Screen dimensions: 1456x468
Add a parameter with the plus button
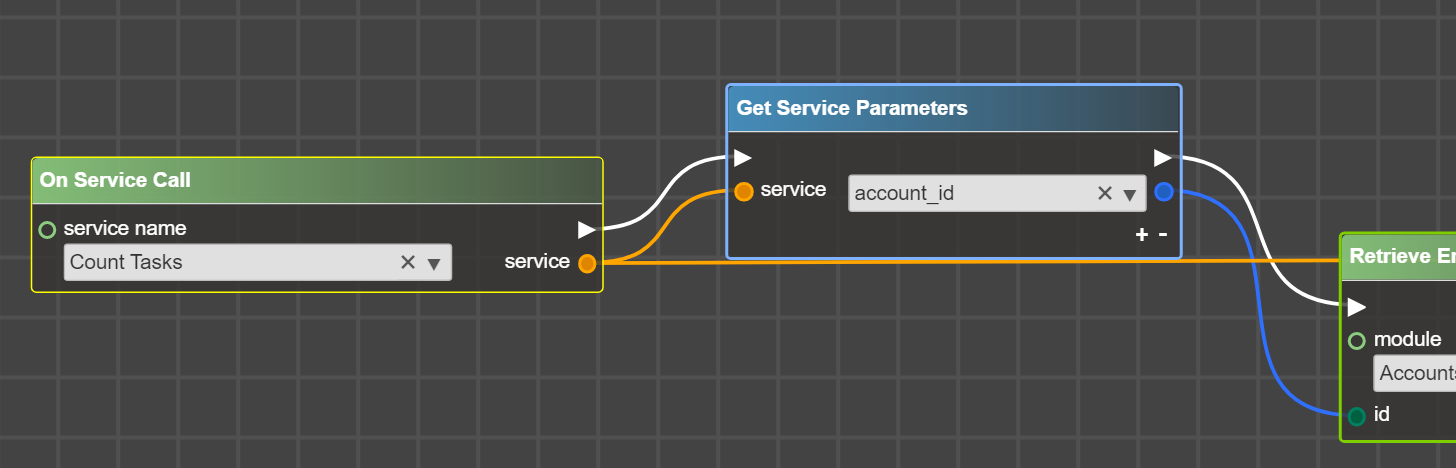[x=1141, y=235]
